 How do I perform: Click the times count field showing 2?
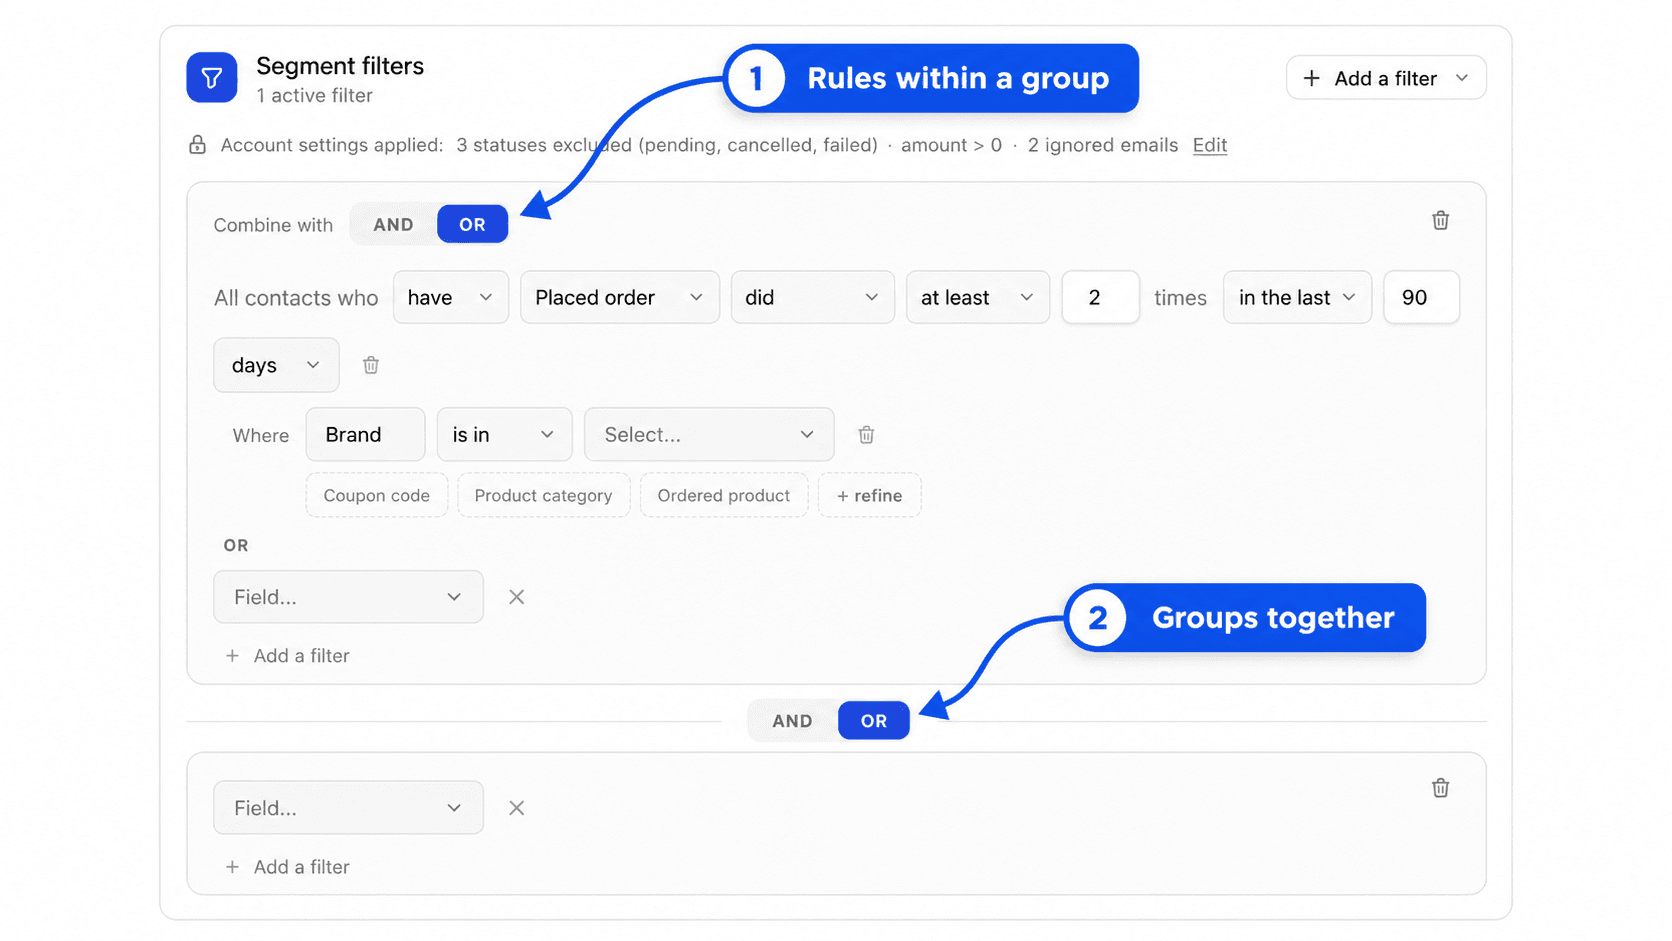1100,297
